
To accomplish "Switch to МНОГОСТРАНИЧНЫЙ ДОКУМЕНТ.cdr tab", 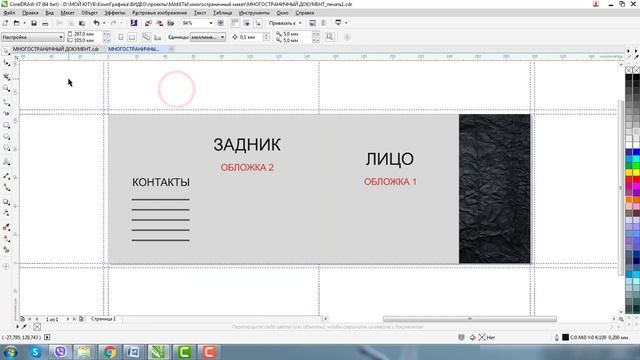I will tap(56, 49).
